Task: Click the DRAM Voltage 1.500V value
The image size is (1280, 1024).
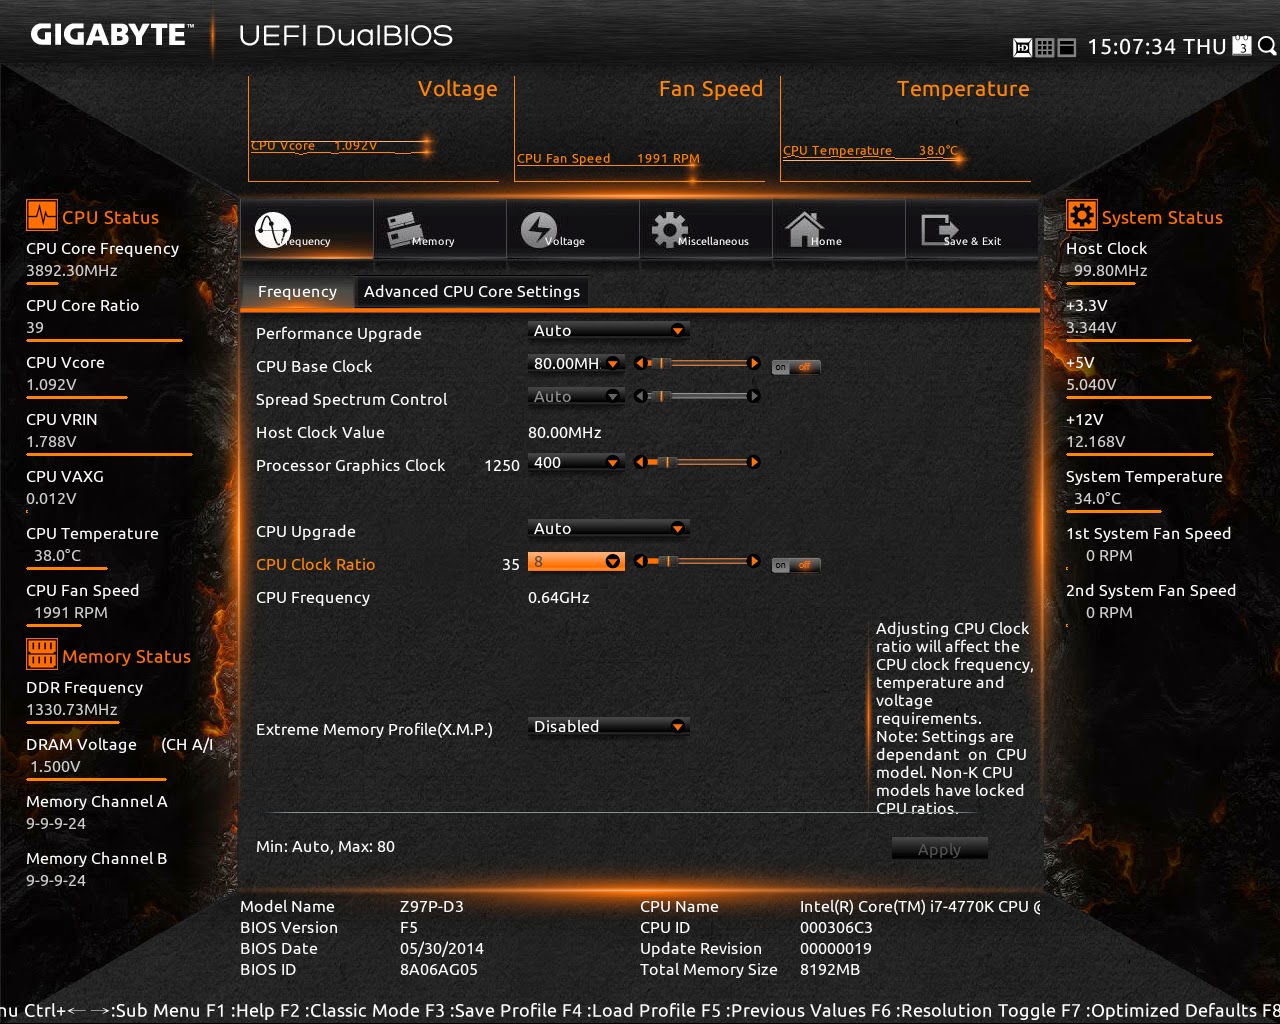Action: tap(55, 767)
